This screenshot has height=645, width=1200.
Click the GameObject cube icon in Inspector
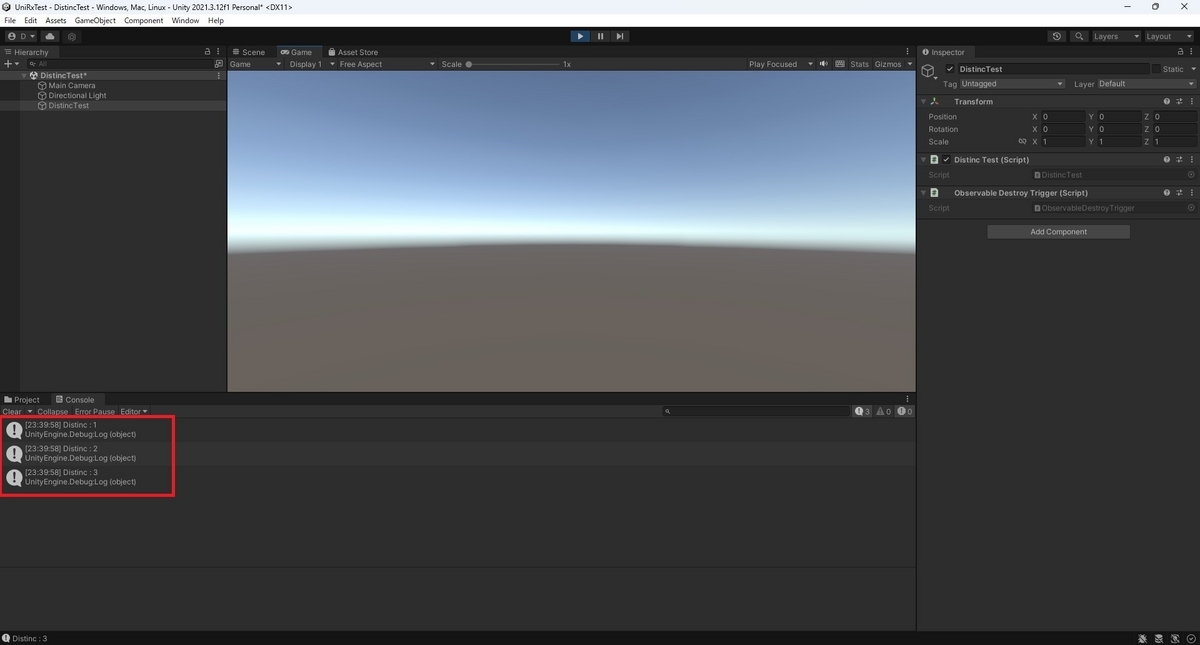[928, 71]
